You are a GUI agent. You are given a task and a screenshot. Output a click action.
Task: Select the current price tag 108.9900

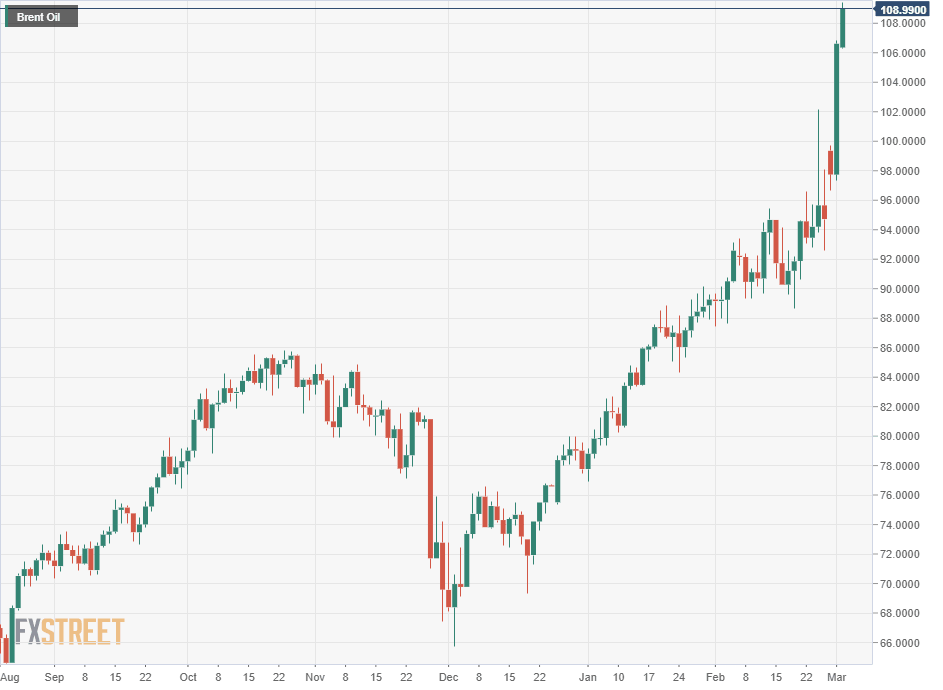point(902,9)
